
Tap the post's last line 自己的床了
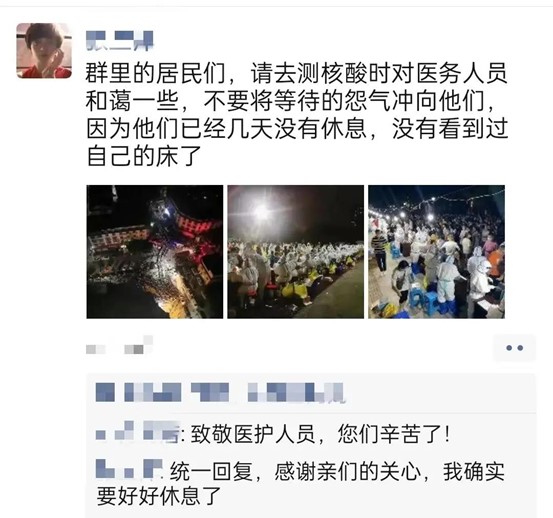tap(144, 156)
